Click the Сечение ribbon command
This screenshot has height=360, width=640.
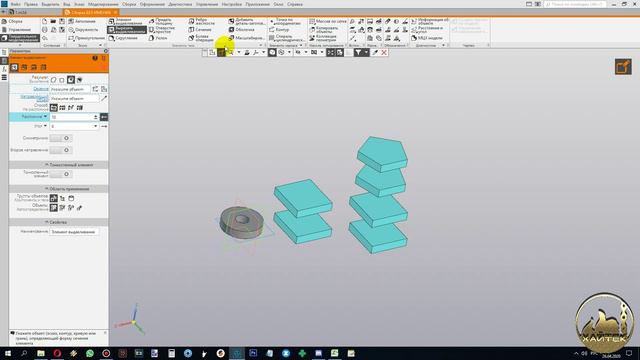point(200,30)
